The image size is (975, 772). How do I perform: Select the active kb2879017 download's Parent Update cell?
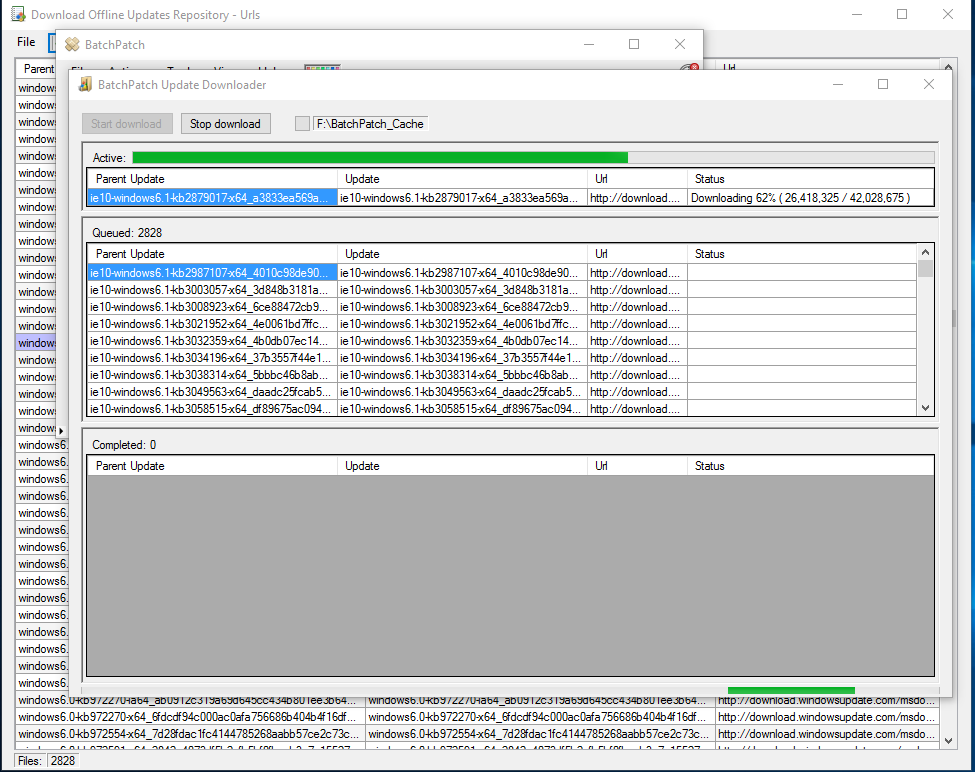212,198
